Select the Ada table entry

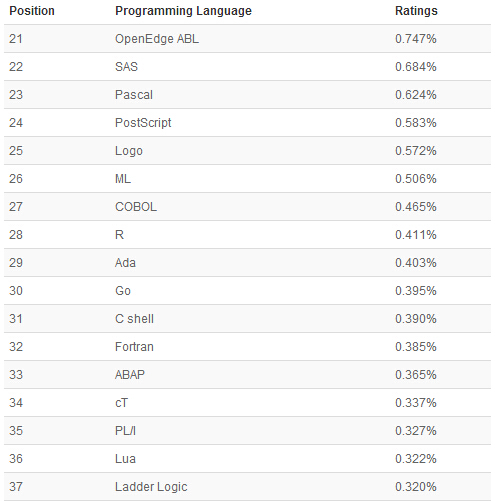tap(125, 263)
